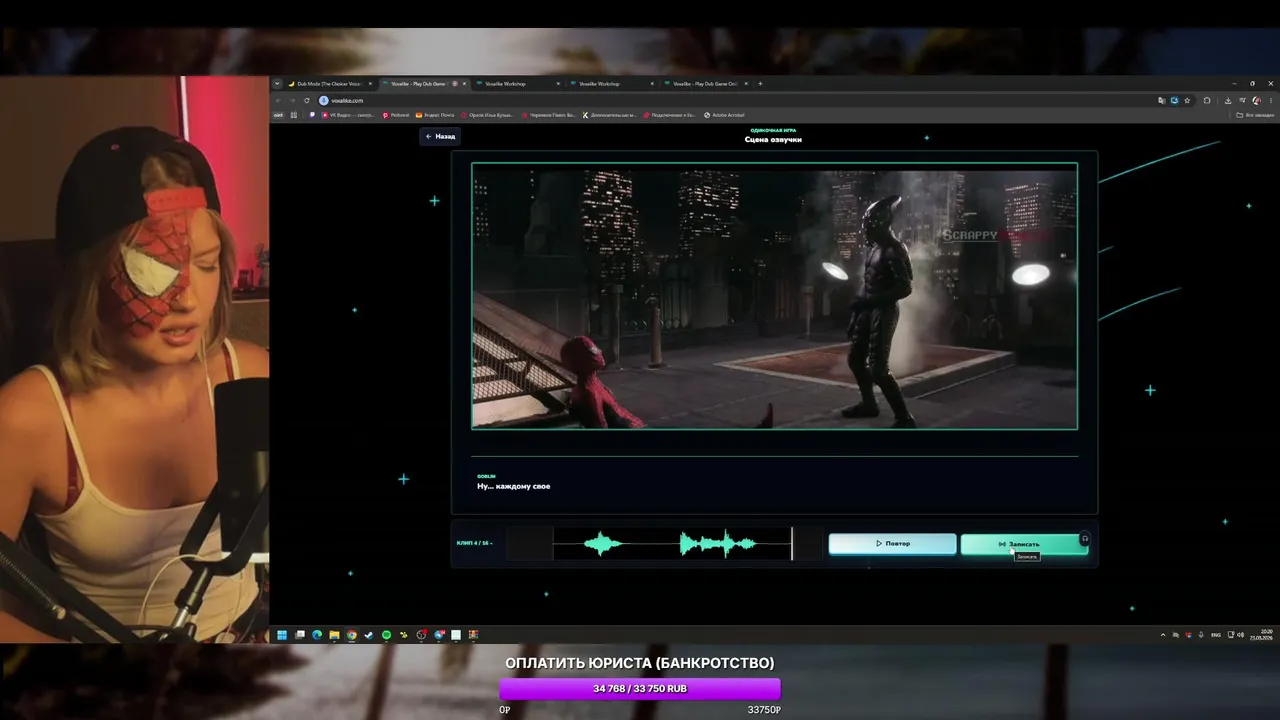
Task: Click the "КЛИП 4 / 16" counter
Action: click(473, 543)
